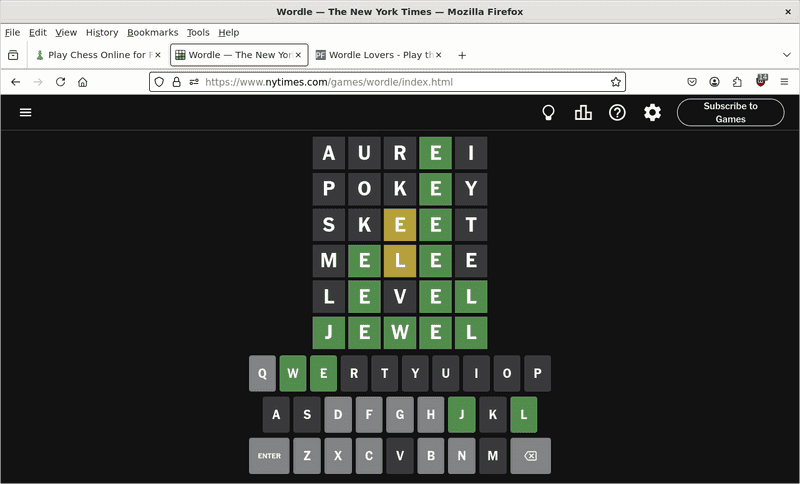Image resolution: width=800 pixels, height=484 pixels.
Task: Open the View menu
Action: (66, 33)
